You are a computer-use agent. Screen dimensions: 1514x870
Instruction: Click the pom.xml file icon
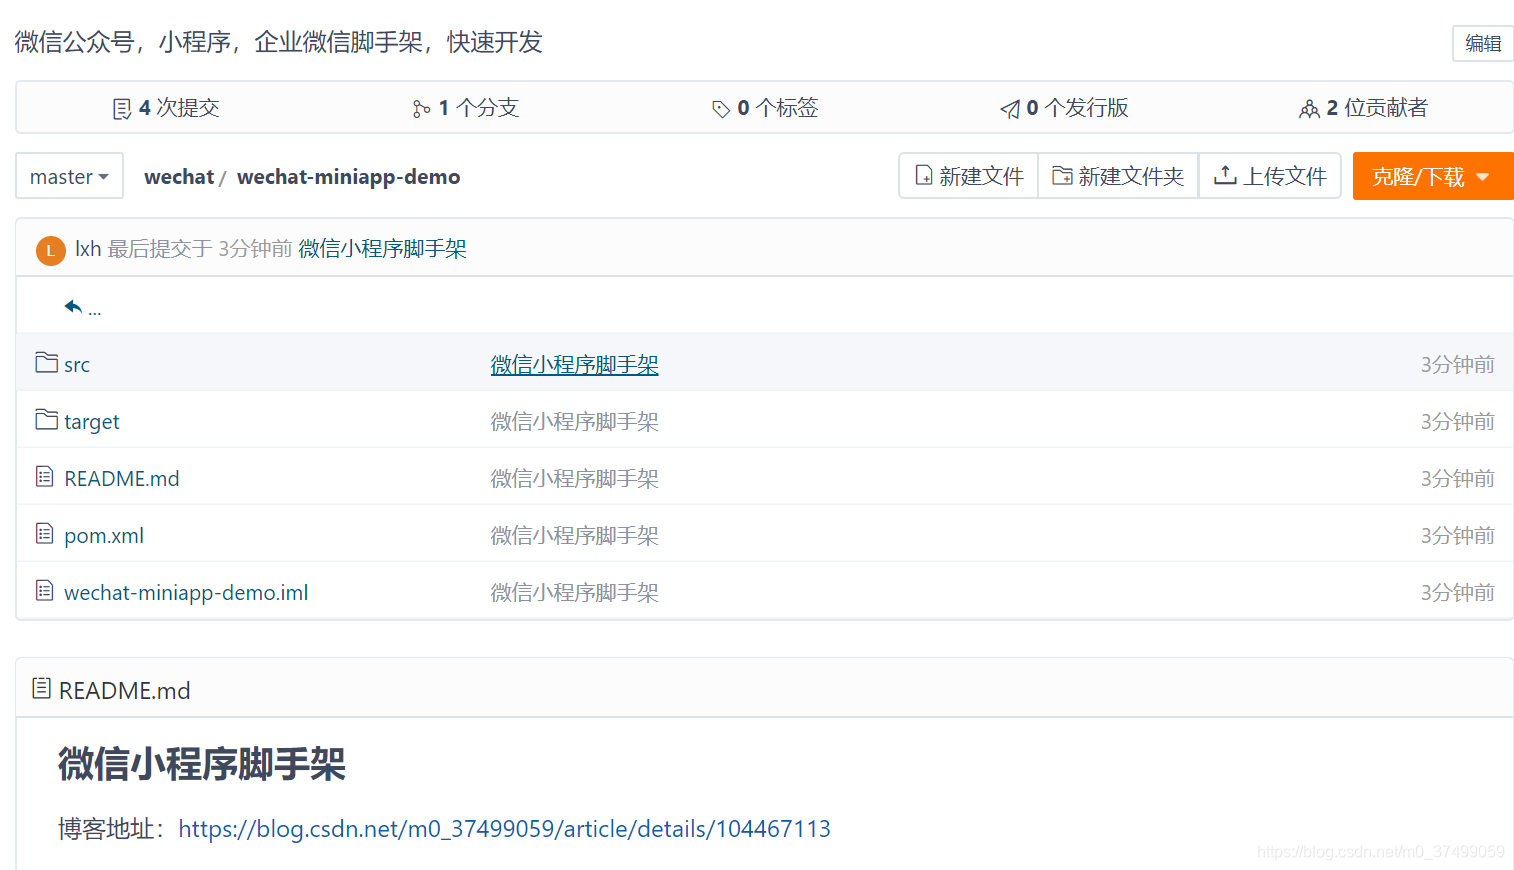click(x=44, y=533)
